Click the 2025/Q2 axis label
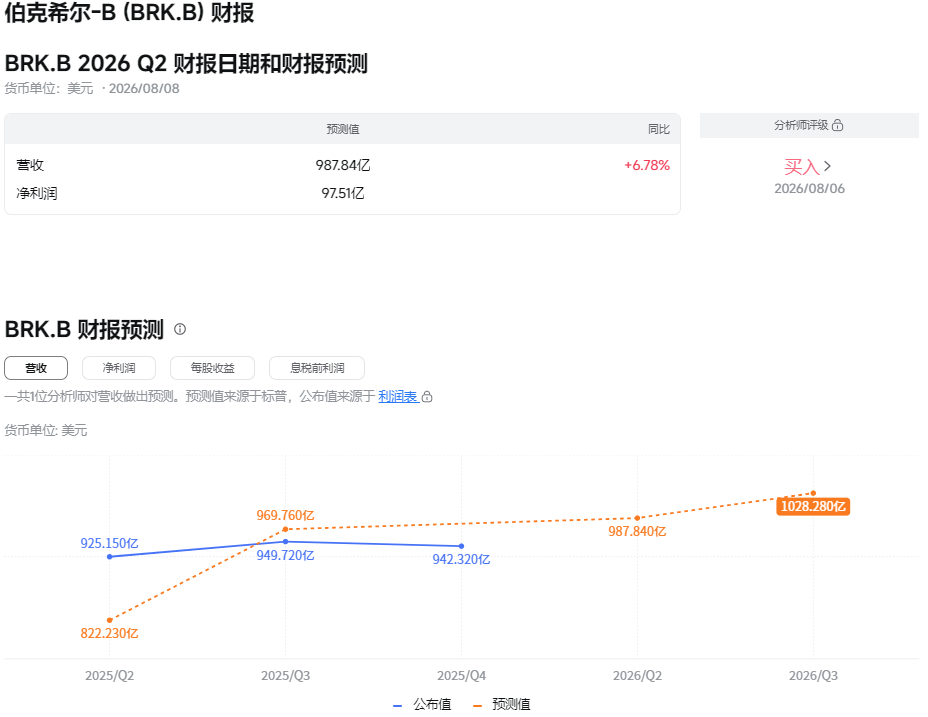The width and height of the screenshot is (928, 717). [109, 676]
